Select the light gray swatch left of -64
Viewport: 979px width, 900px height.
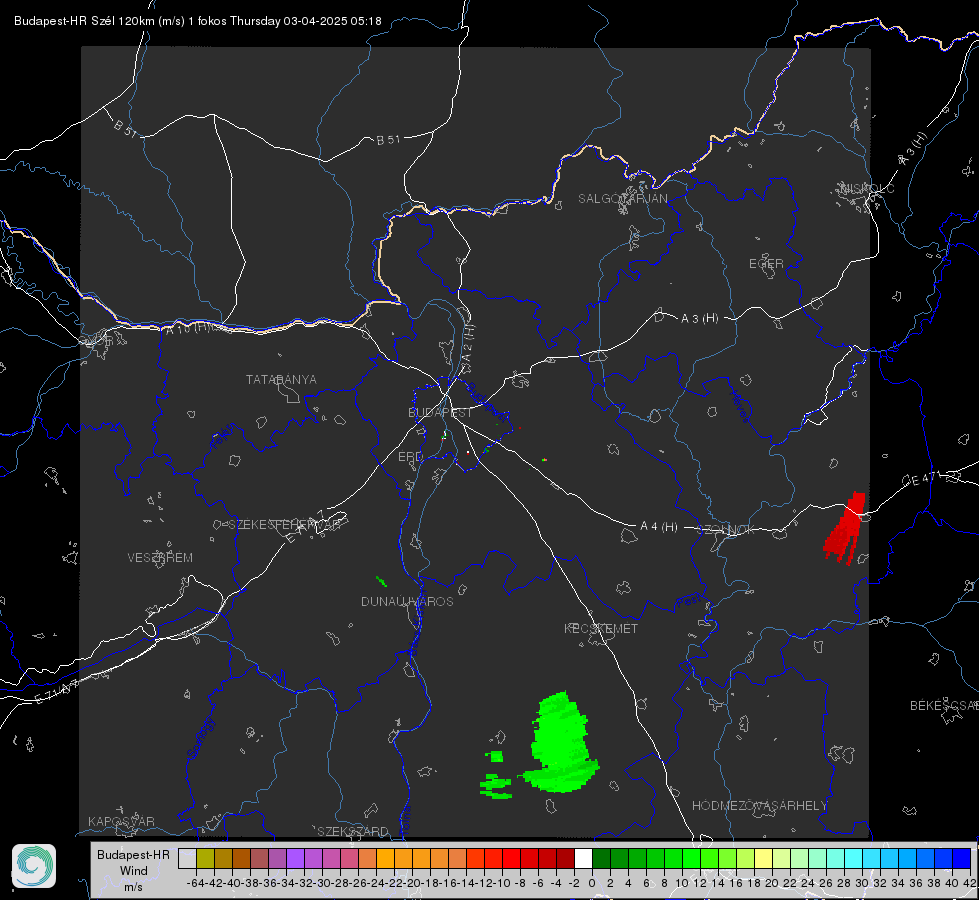[x=187, y=858]
